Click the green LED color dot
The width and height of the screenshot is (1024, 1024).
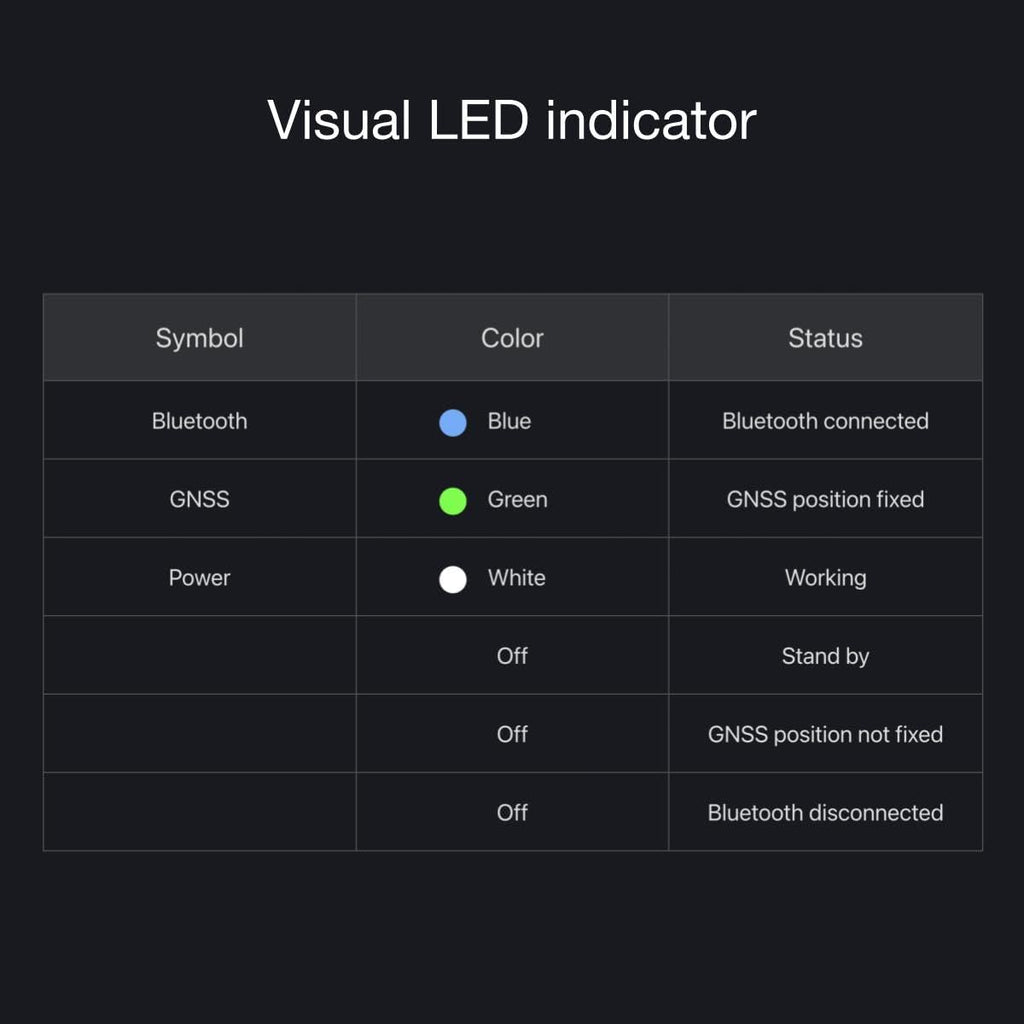(453, 500)
